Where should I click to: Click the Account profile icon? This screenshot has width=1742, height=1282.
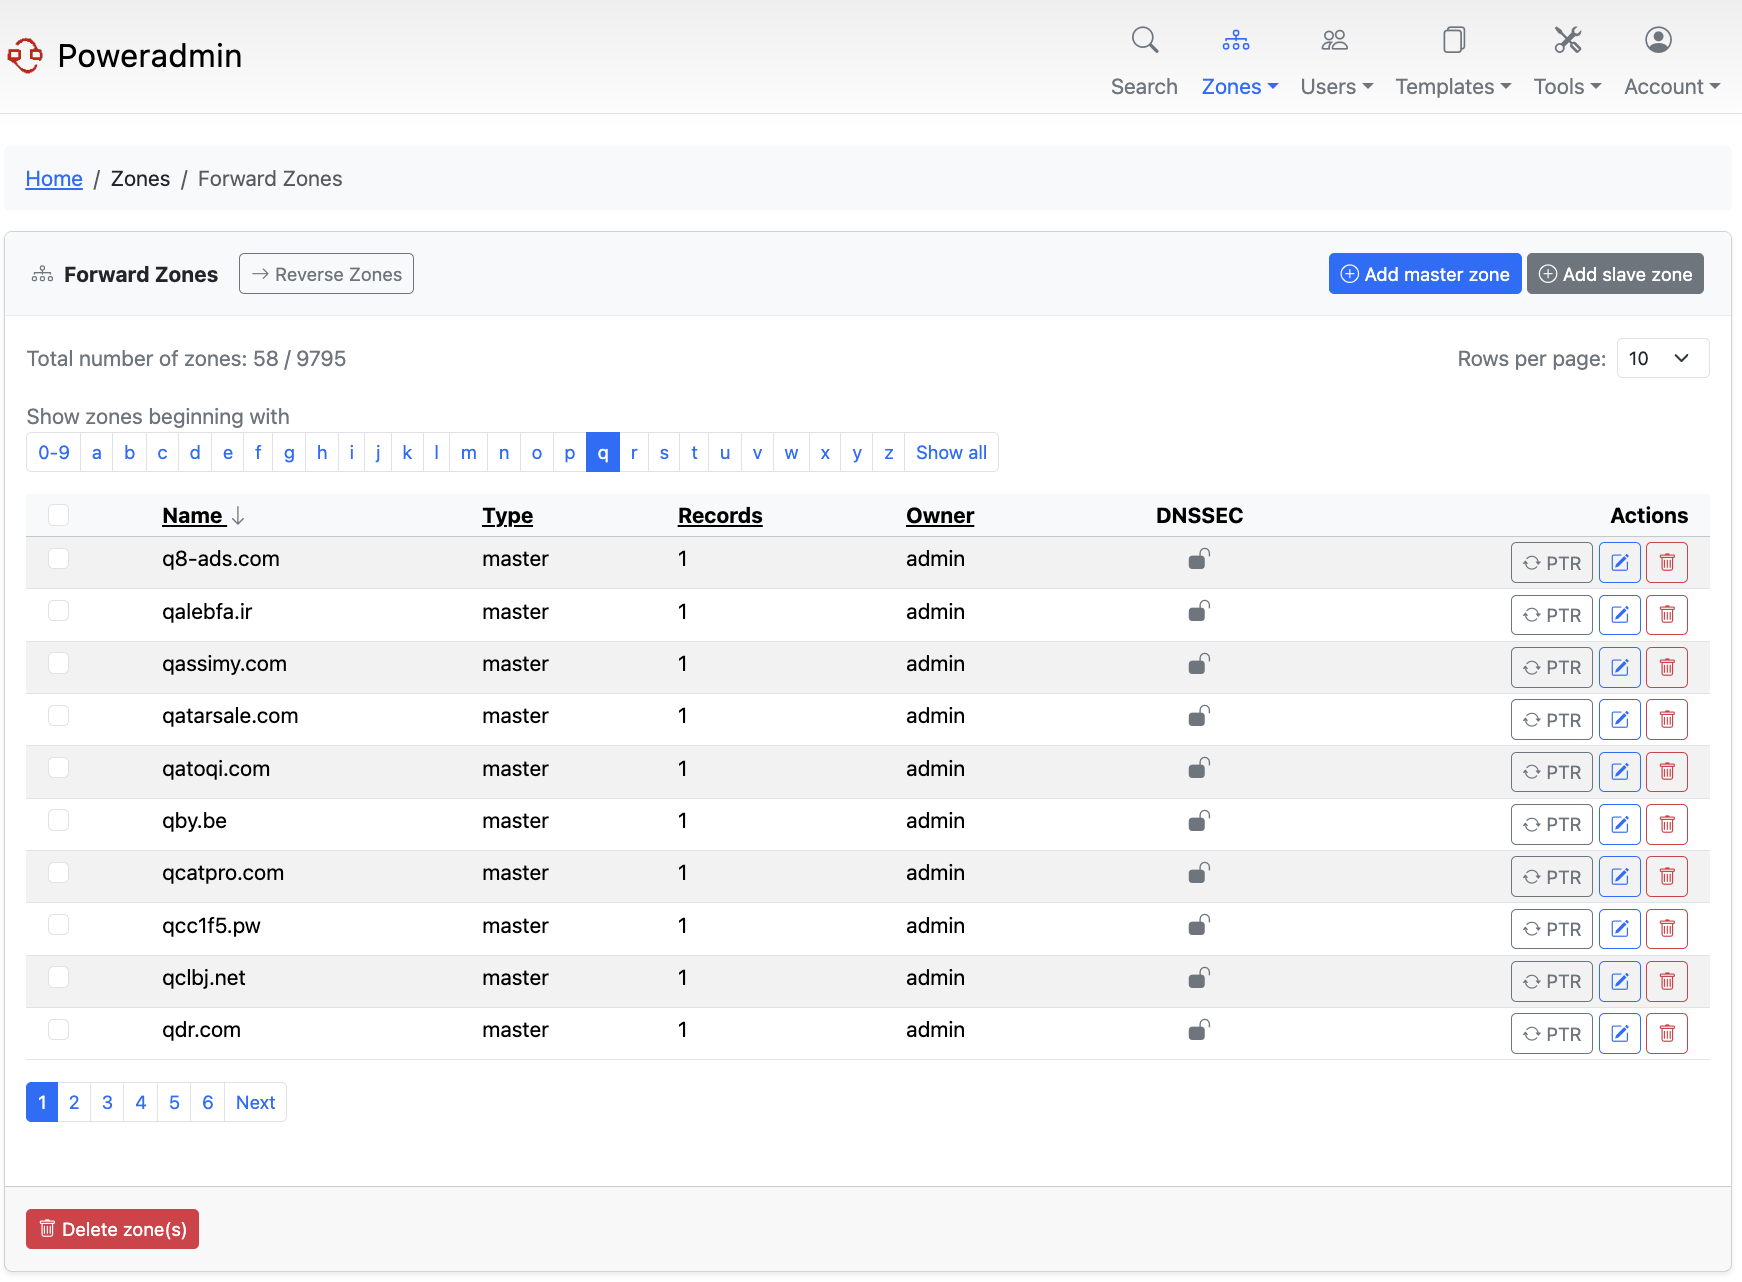[1657, 40]
